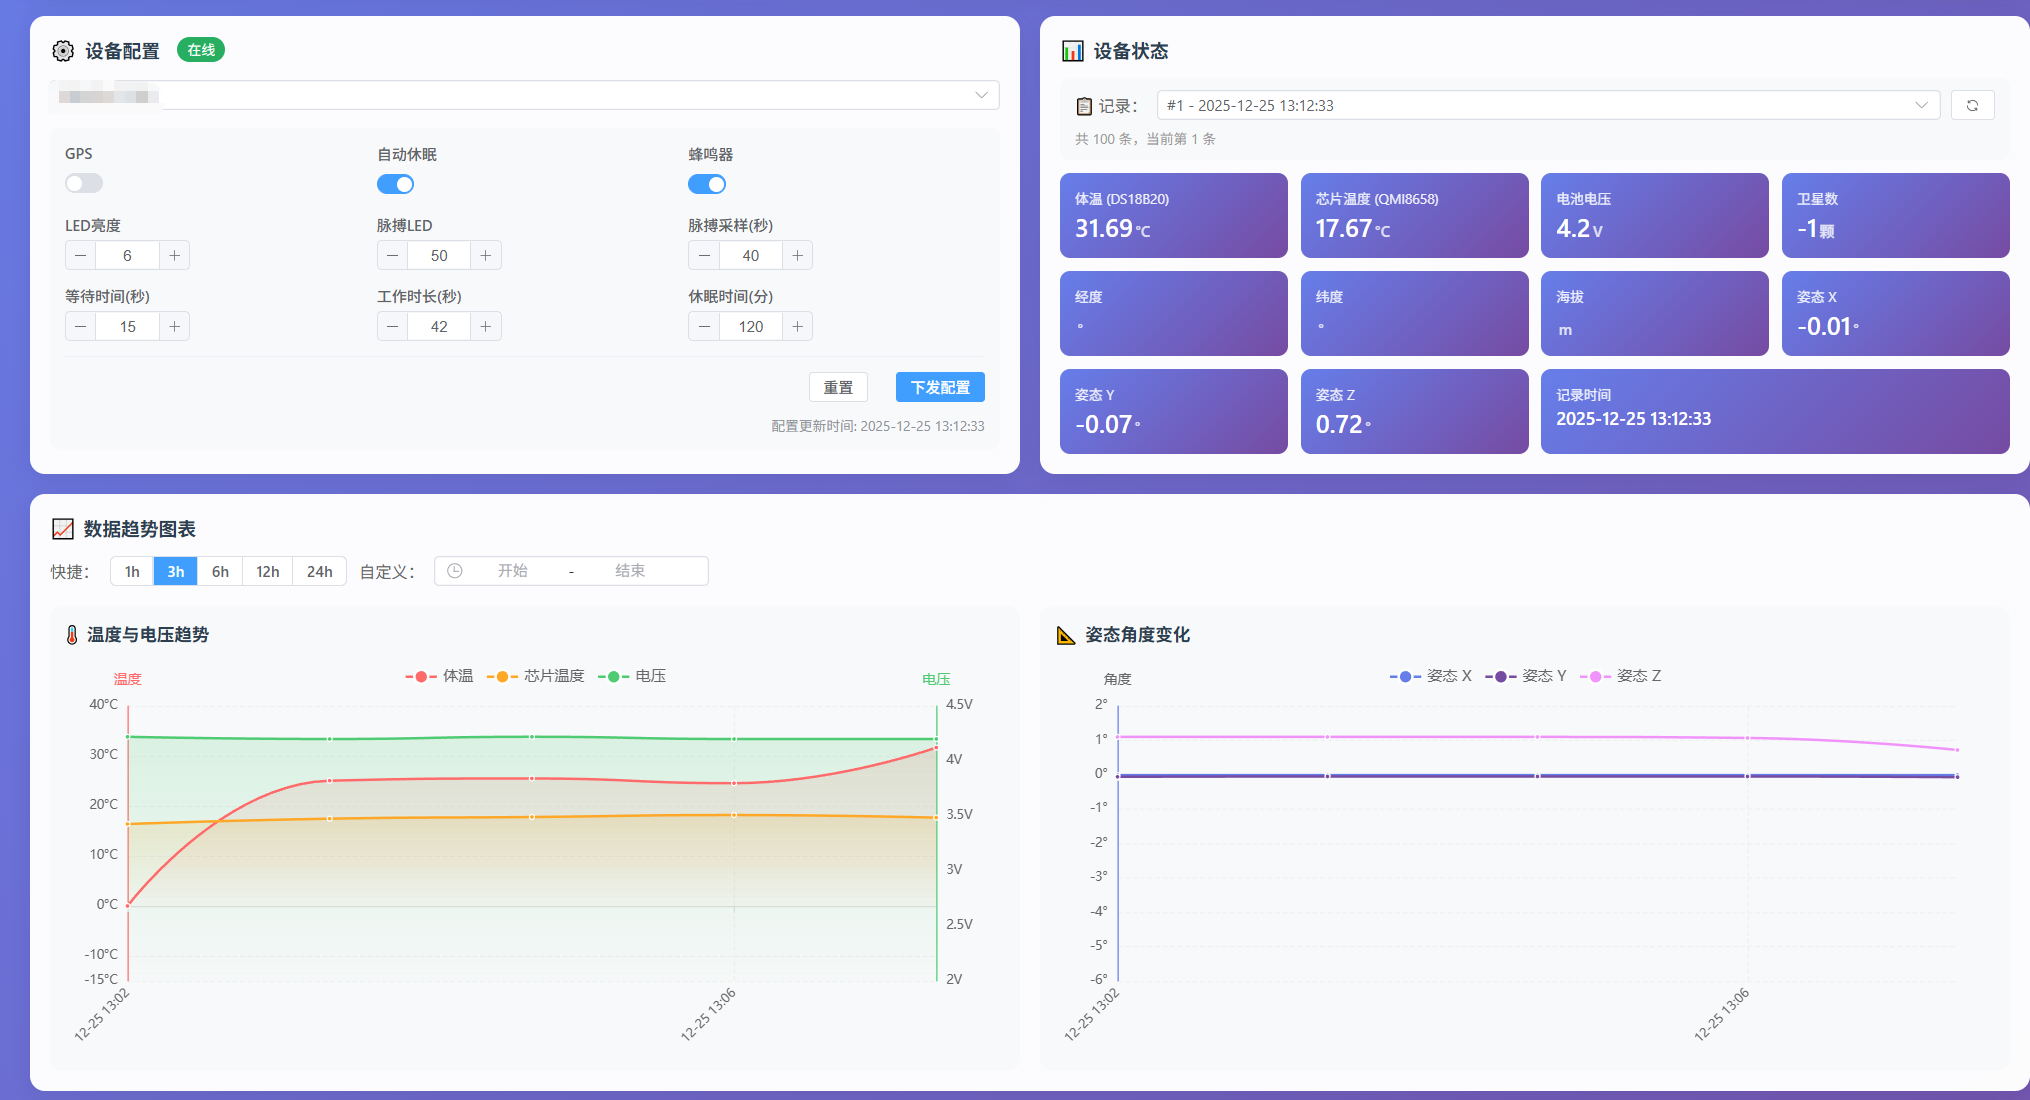Turn off 自动休眠 switch
This screenshot has height=1100, width=2030.
[x=395, y=184]
